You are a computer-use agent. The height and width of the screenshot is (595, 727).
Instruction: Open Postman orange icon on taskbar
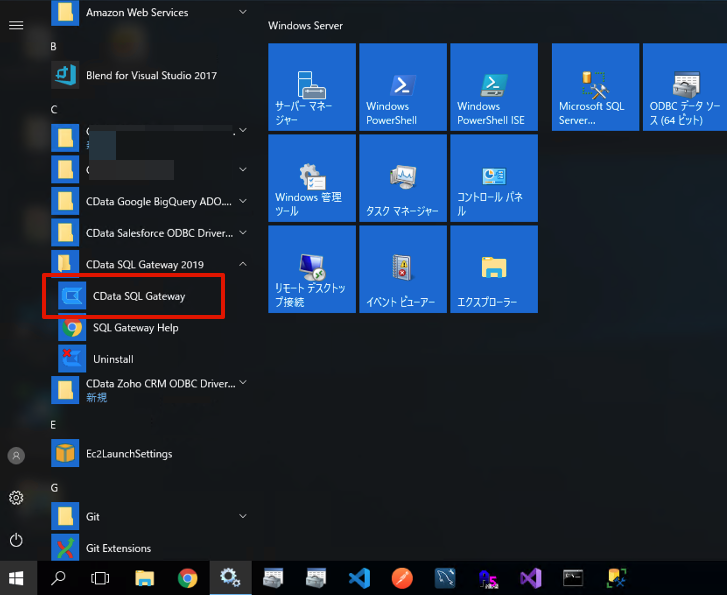pos(402,578)
